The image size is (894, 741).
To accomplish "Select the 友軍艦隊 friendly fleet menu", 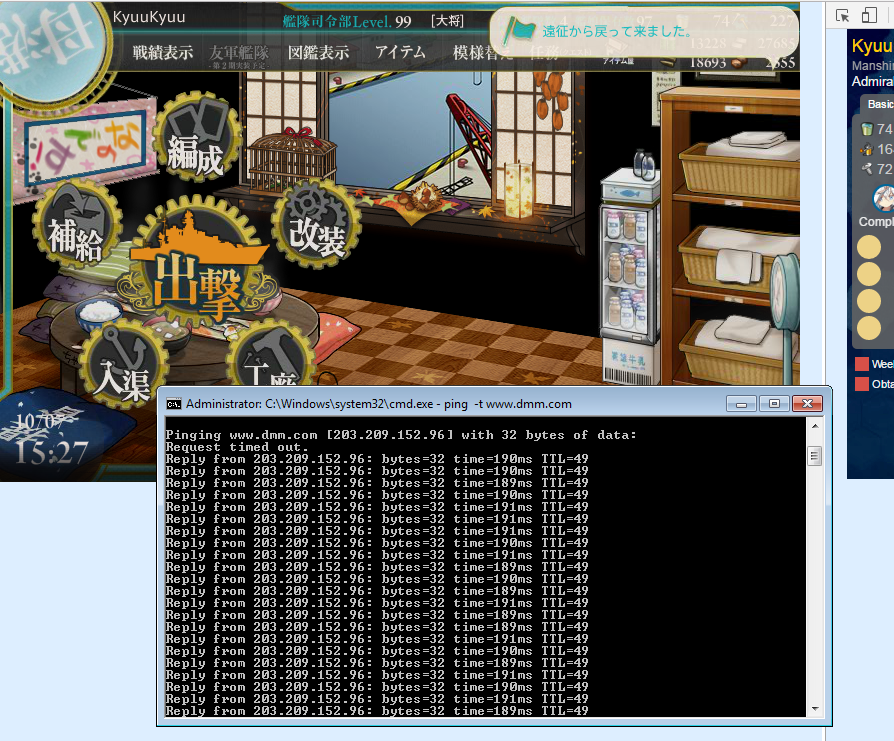I will coord(239,52).
